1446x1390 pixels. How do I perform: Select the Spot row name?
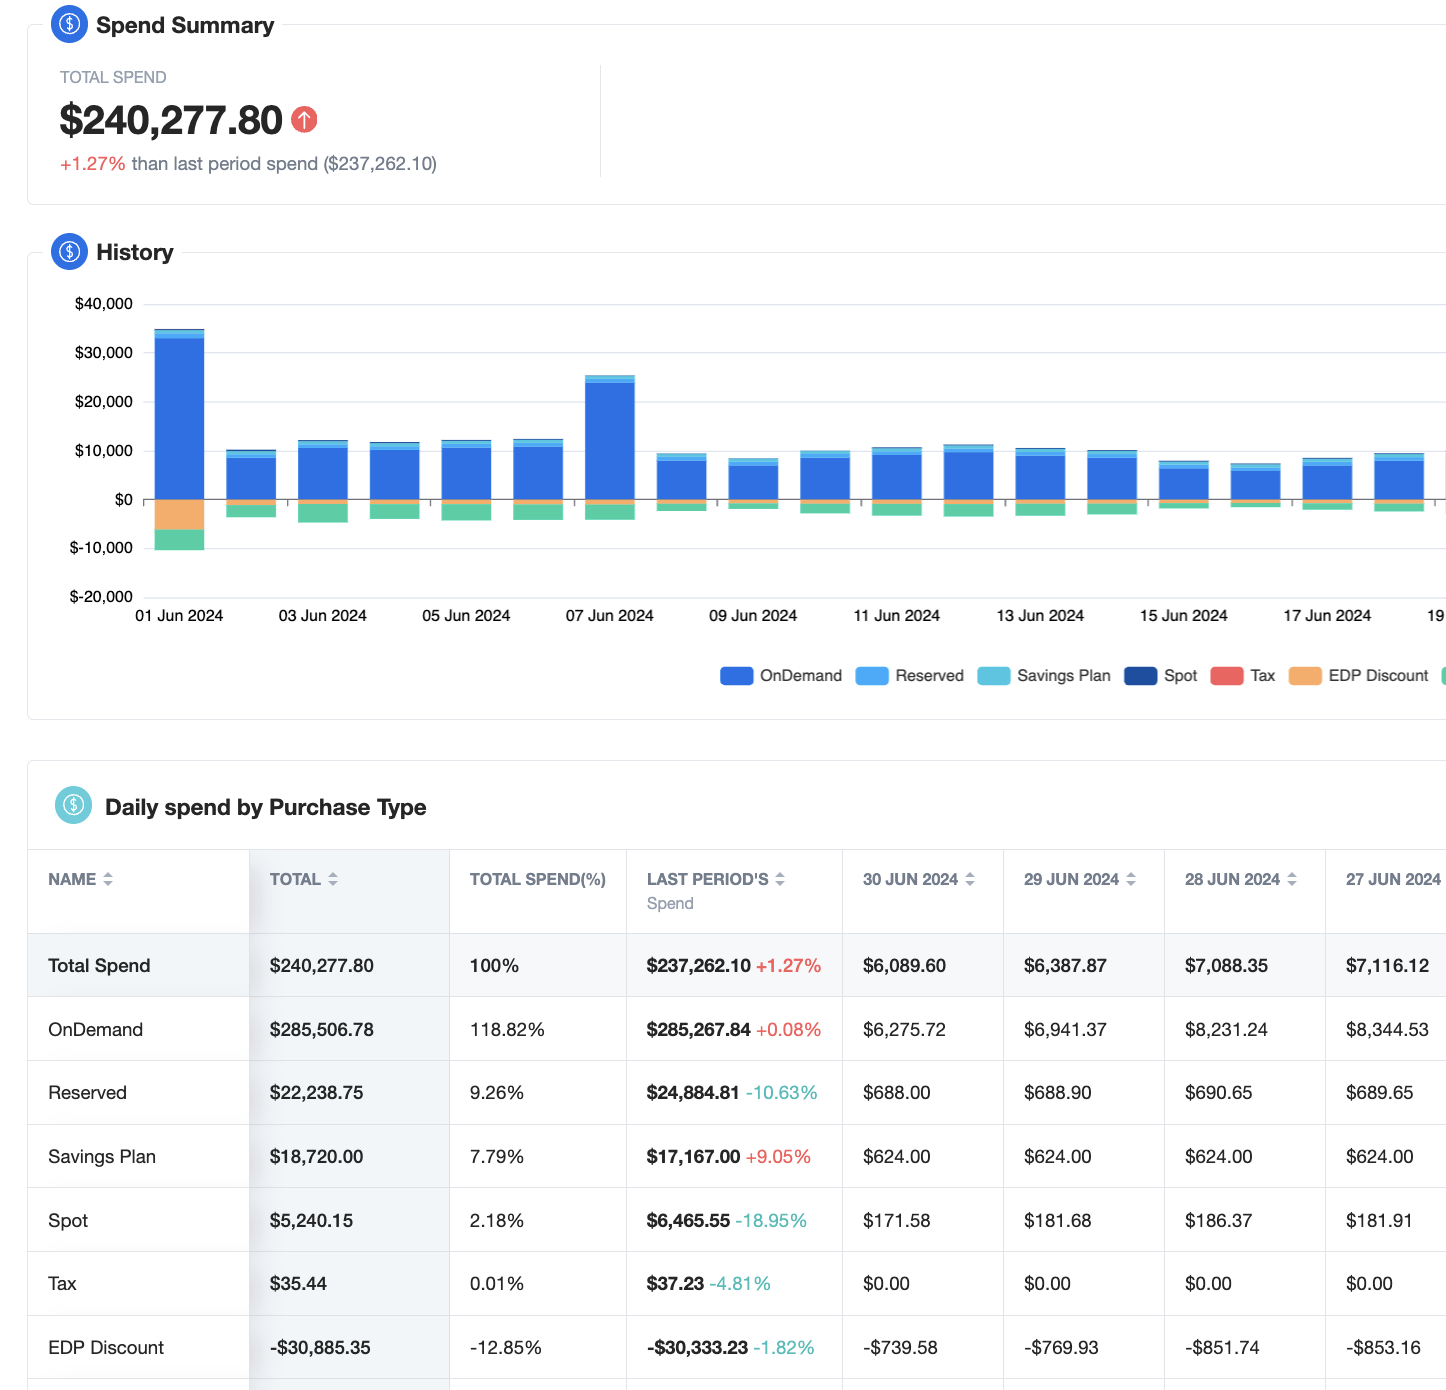(x=68, y=1221)
